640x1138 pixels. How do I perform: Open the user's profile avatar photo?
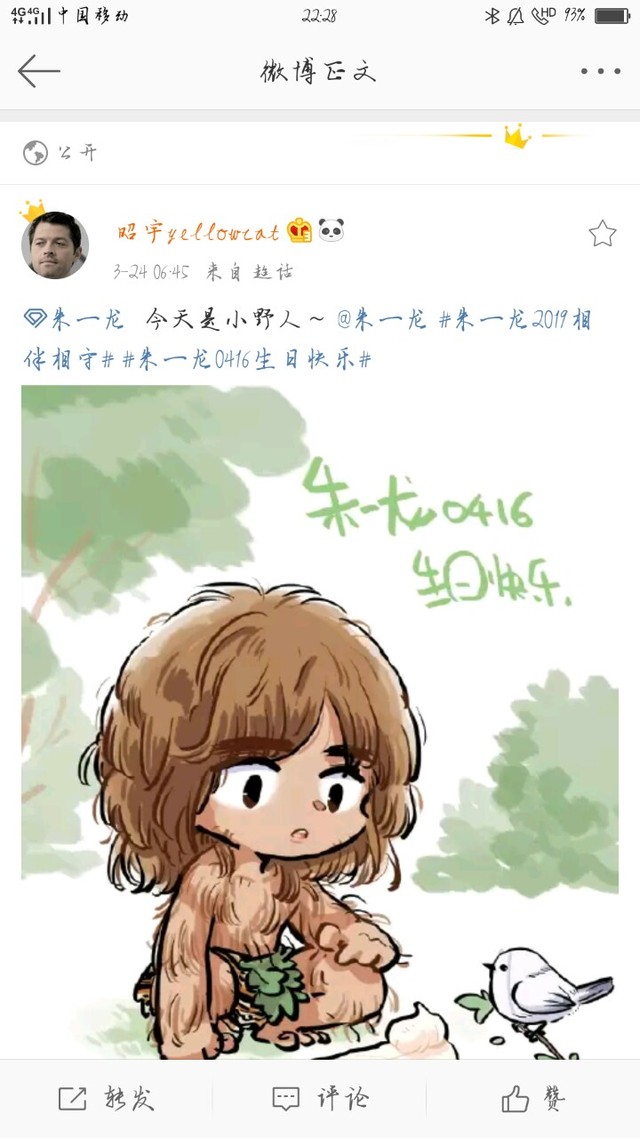point(55,245)
